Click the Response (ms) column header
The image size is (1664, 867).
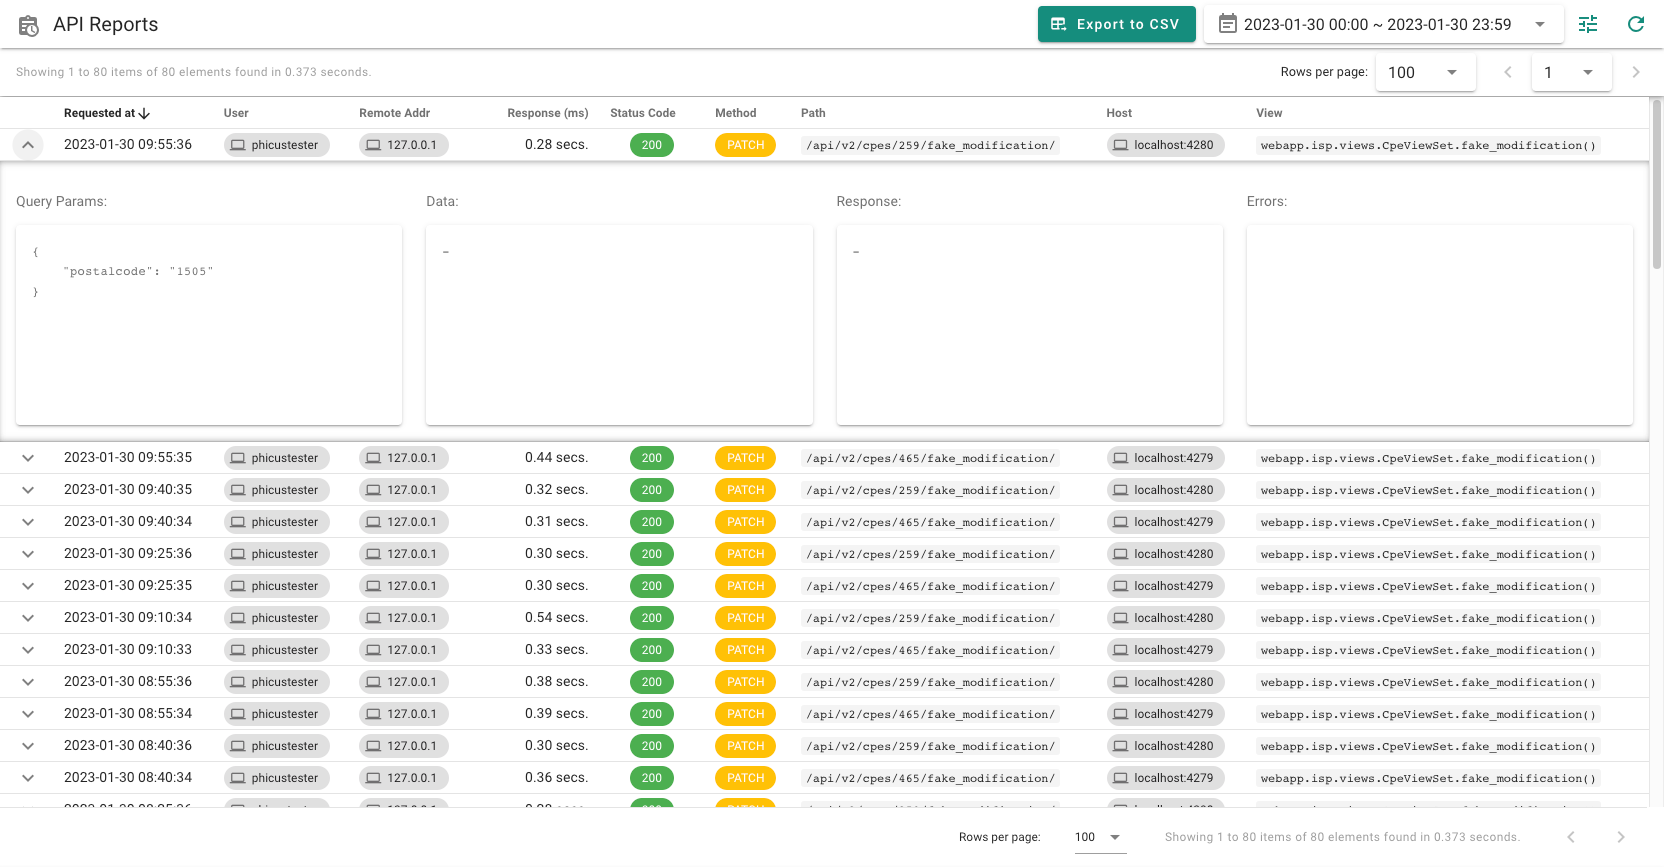click(x=547, y=113)
